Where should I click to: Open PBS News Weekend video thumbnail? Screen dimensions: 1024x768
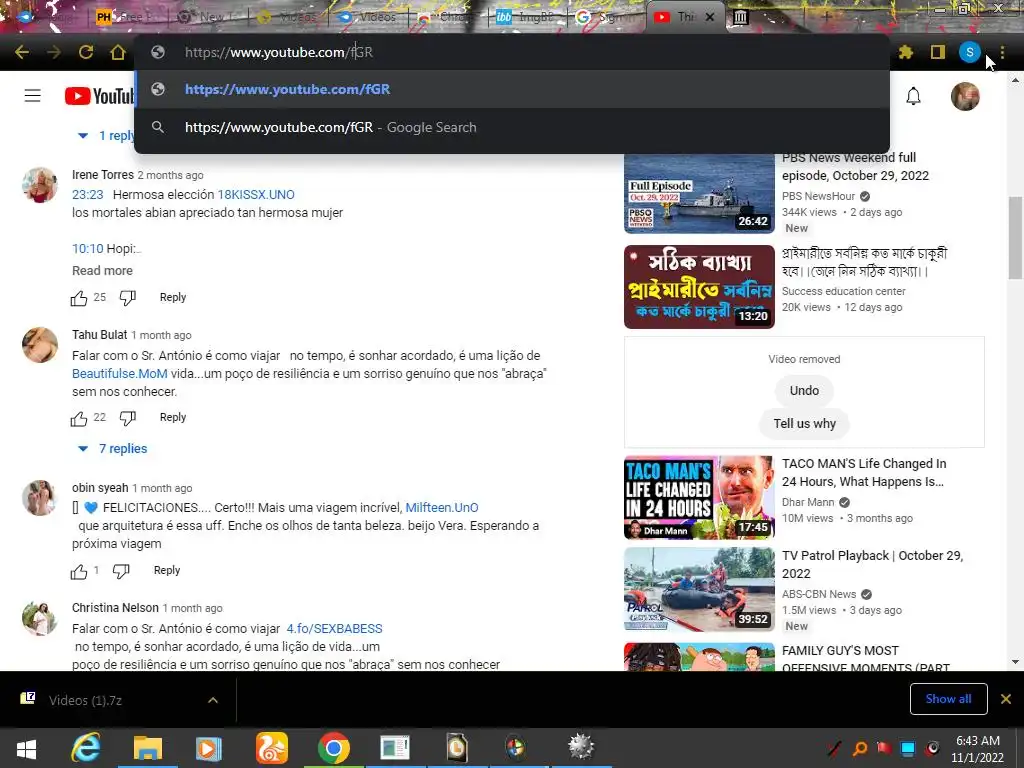[x=699, y=193]
